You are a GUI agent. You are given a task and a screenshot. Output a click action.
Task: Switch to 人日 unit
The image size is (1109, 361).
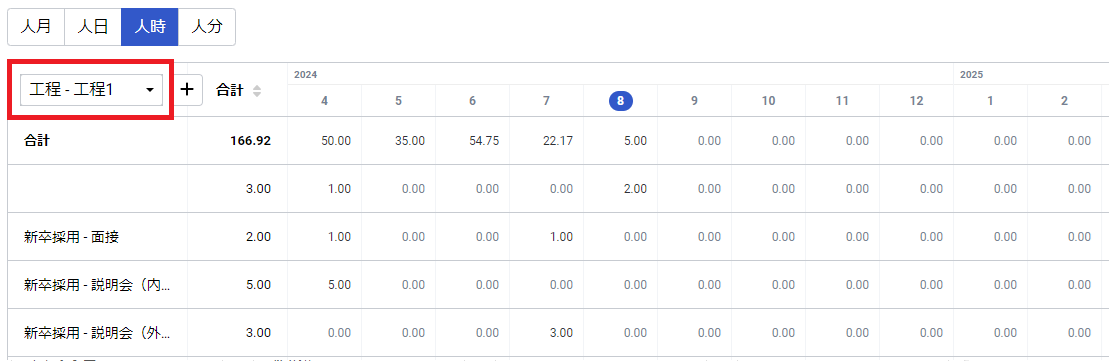point(93,27)
